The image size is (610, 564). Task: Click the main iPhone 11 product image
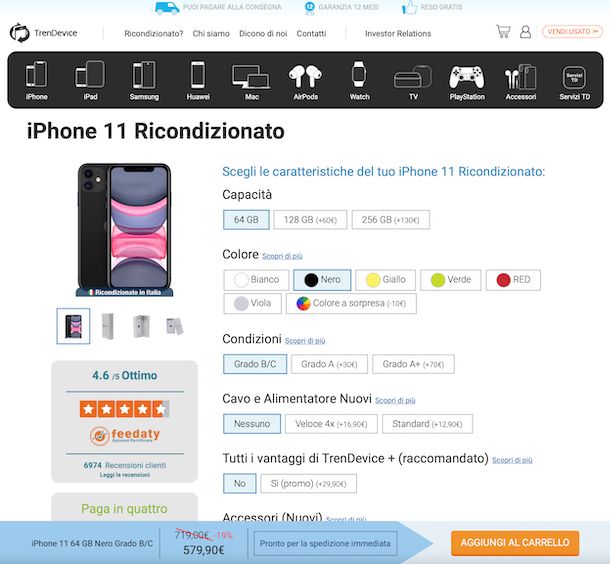tap(124, 229)
